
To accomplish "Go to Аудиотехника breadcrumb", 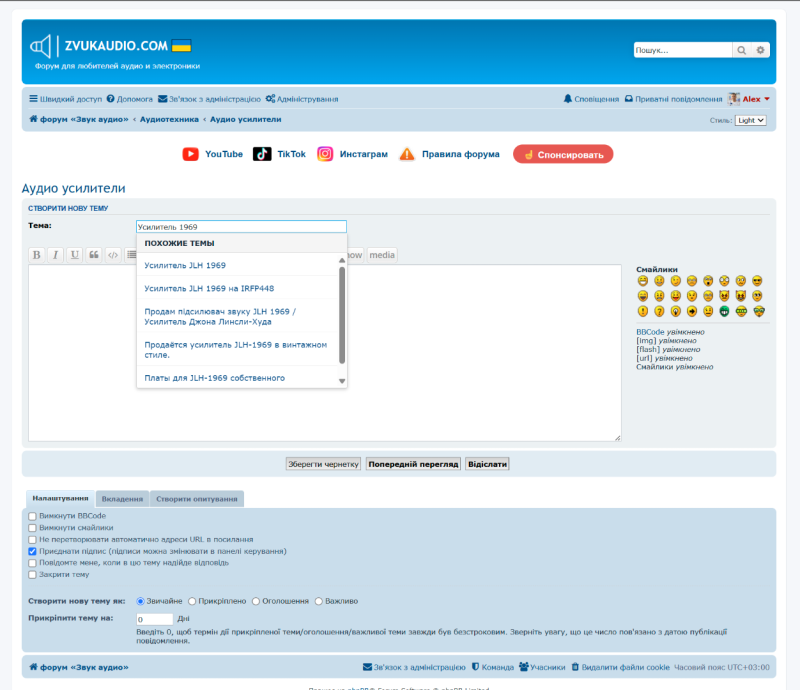I will 169,119.
